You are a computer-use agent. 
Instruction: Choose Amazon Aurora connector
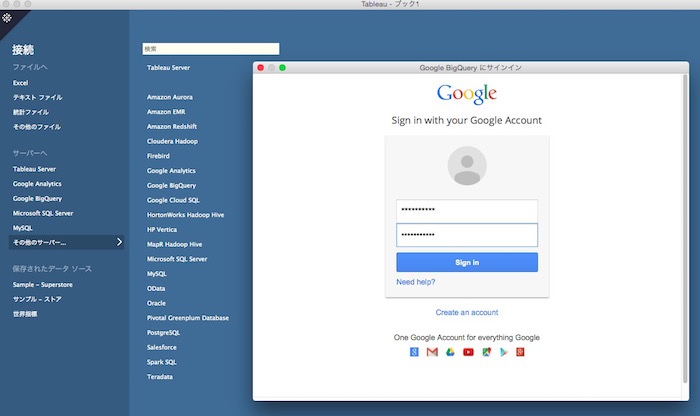[170, 97]
